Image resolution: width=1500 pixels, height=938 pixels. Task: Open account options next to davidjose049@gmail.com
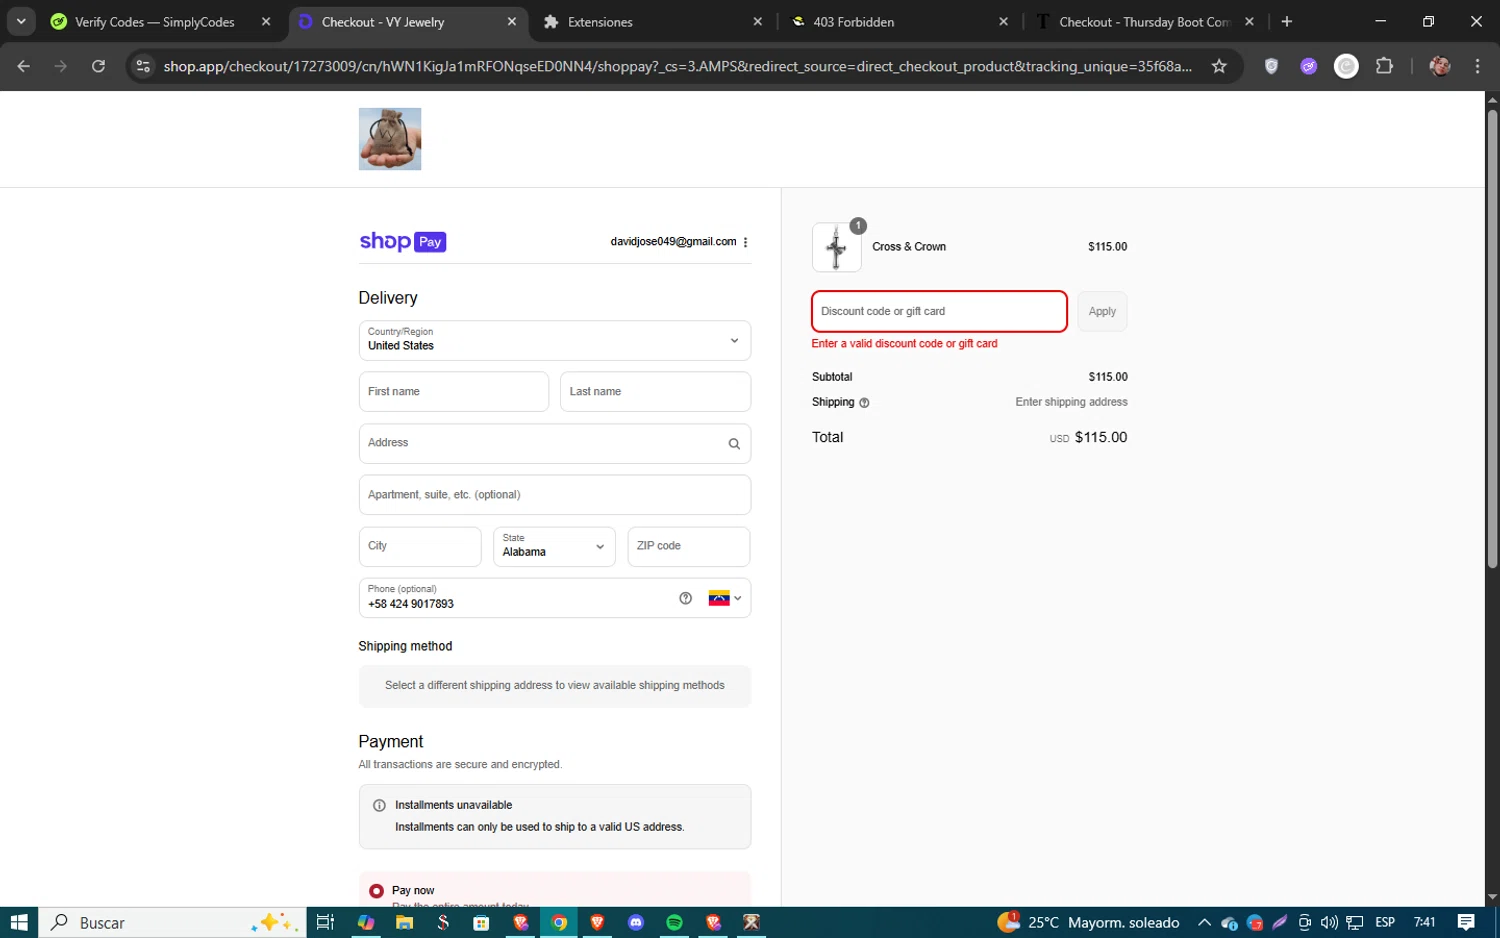pyautogui.click(x=745, y=242)
